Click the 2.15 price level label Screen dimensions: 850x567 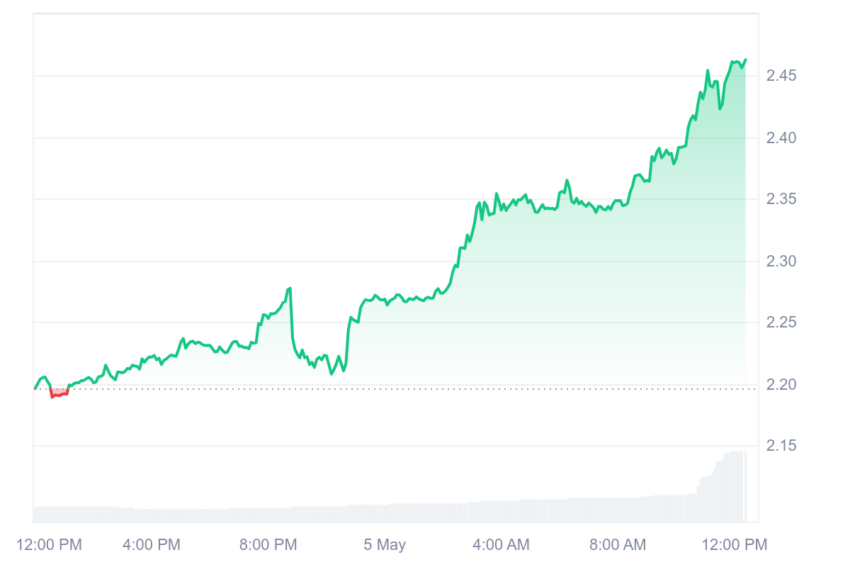[781, 446]
